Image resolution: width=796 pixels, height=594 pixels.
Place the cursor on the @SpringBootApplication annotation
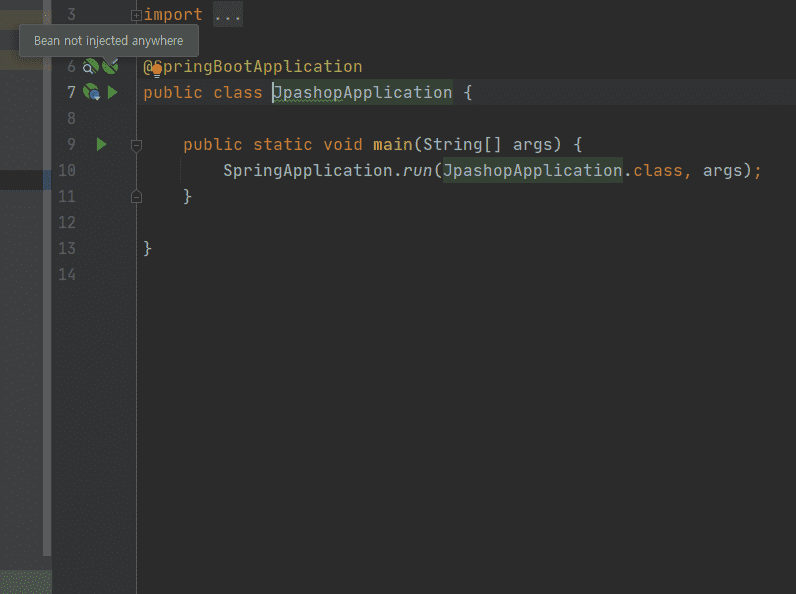click(253, 67)
